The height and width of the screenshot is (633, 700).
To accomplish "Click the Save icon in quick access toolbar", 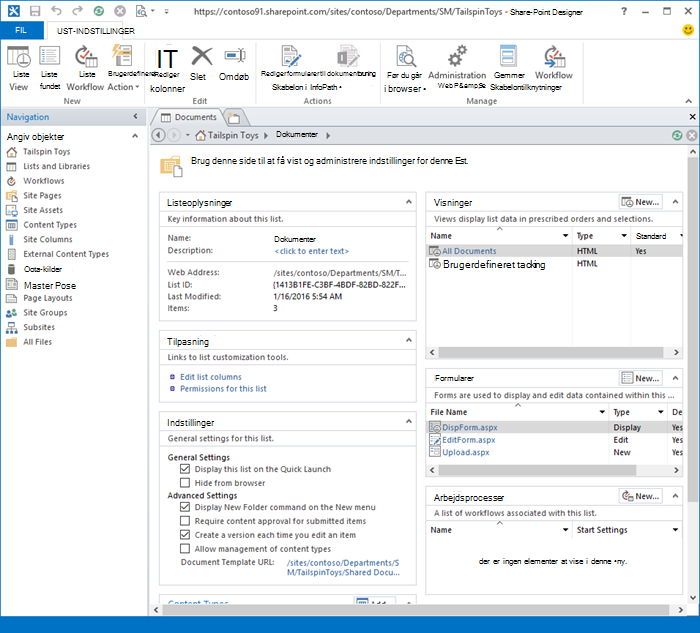I will 35,11.
